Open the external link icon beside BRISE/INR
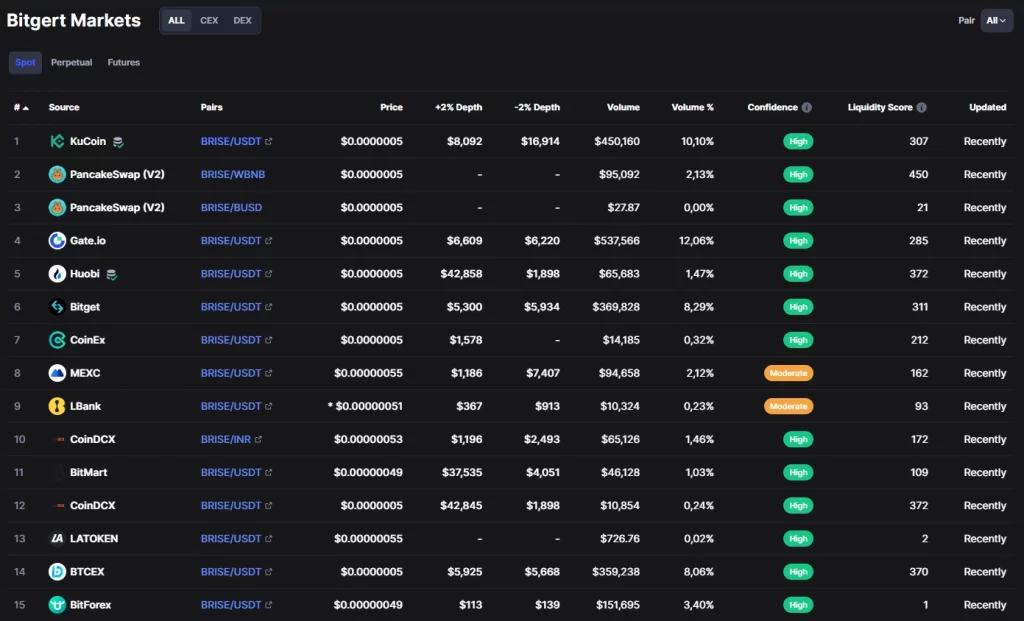The height and width of the screenshot is (621, 1024). coord(258,439)
